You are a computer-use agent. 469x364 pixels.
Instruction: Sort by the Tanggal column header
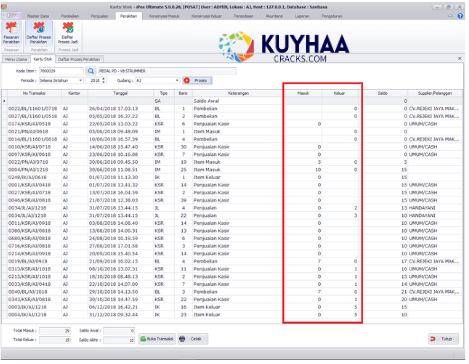pyautogui.click(x=120, y=93)
